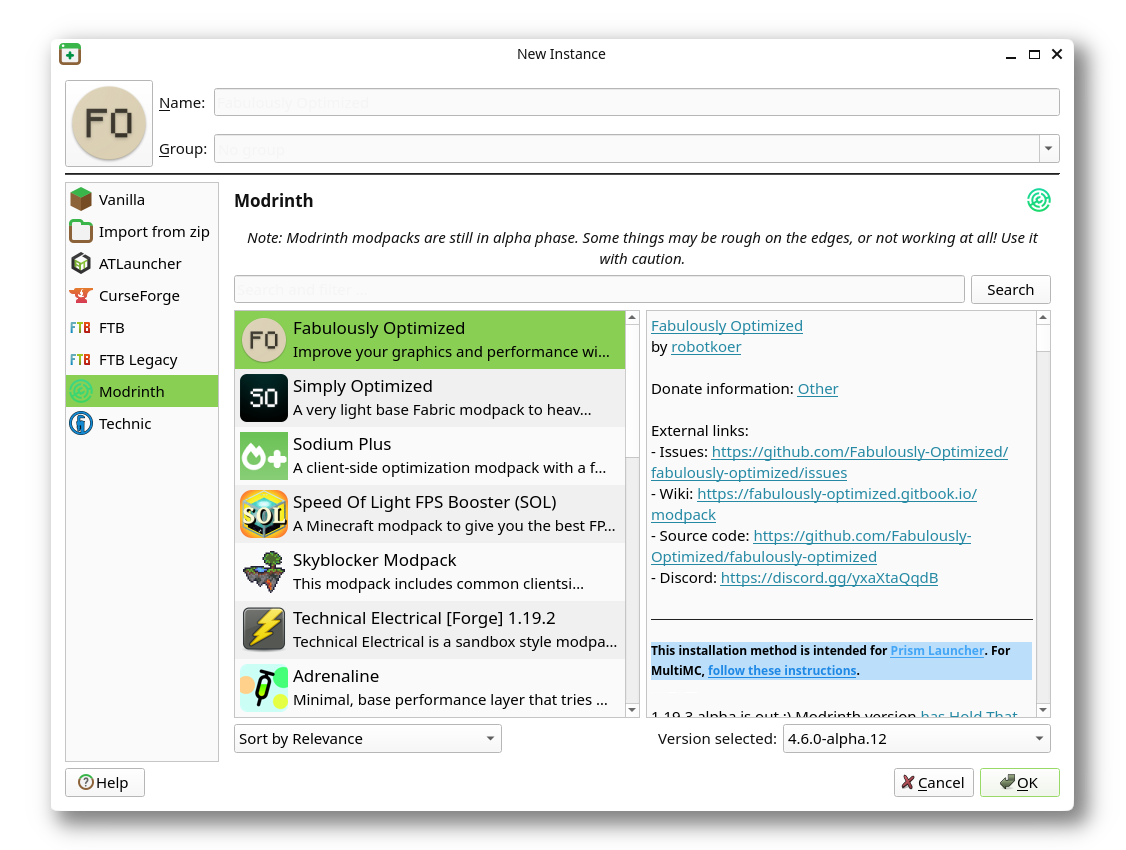Click the Fabulously Optimized modpack icon
Image resolution: width=1126 pixels, height=850 pixels.
(x=263, y=340)
